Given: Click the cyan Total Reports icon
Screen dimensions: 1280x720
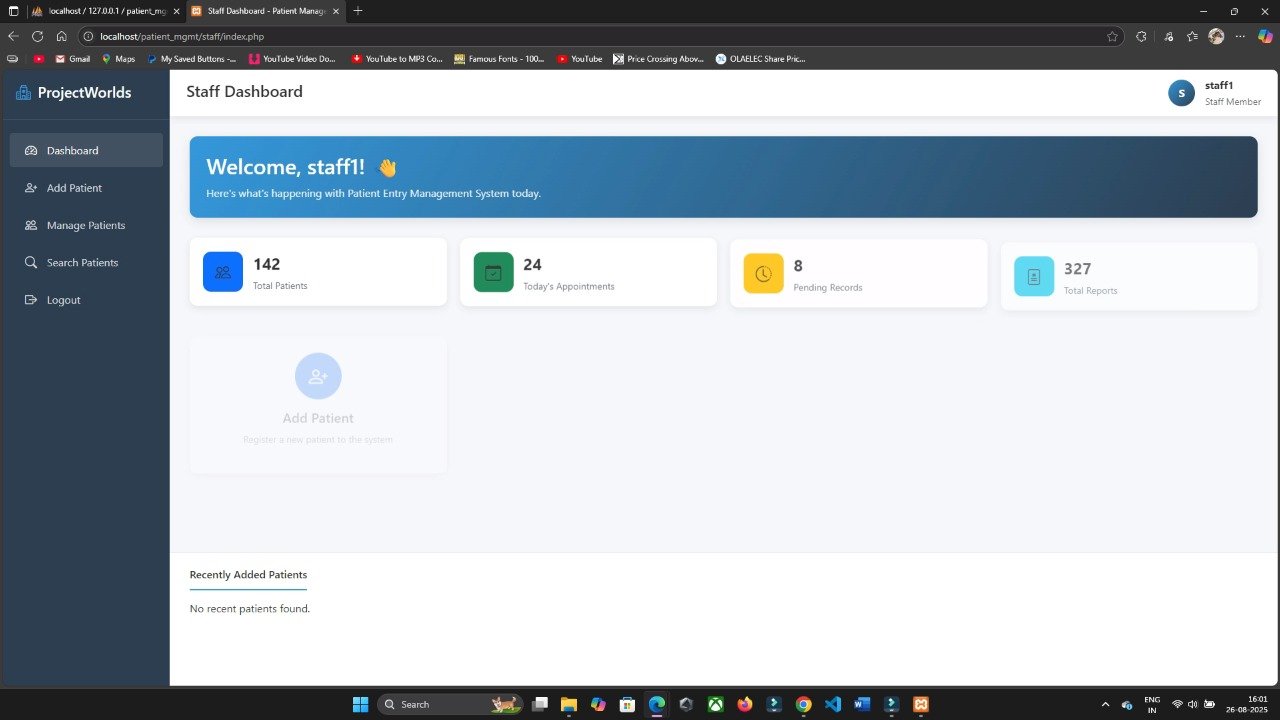Looking at the screenshot, I should [x=1033, y=277].
